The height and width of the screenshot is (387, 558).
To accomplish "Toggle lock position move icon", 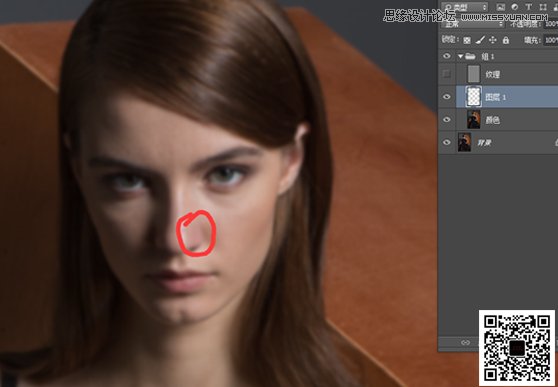I will [493, 40].
